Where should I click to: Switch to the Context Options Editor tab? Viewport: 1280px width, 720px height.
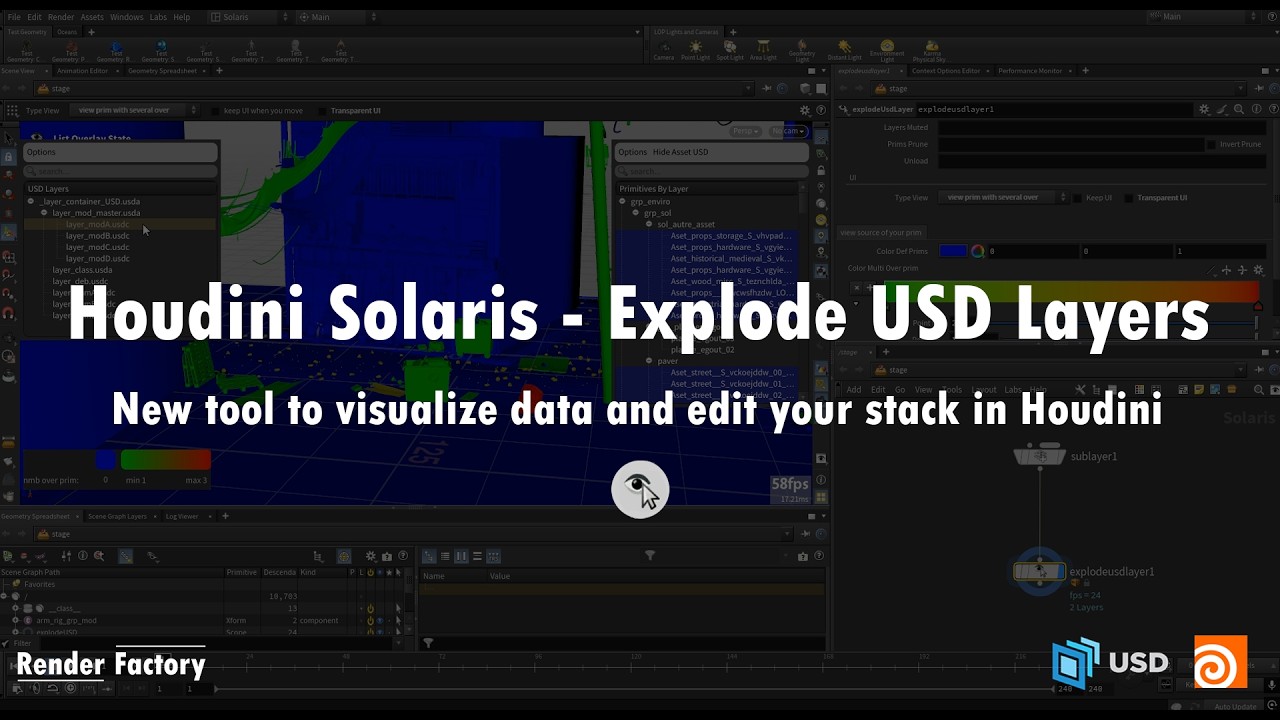tap(945, 71)
